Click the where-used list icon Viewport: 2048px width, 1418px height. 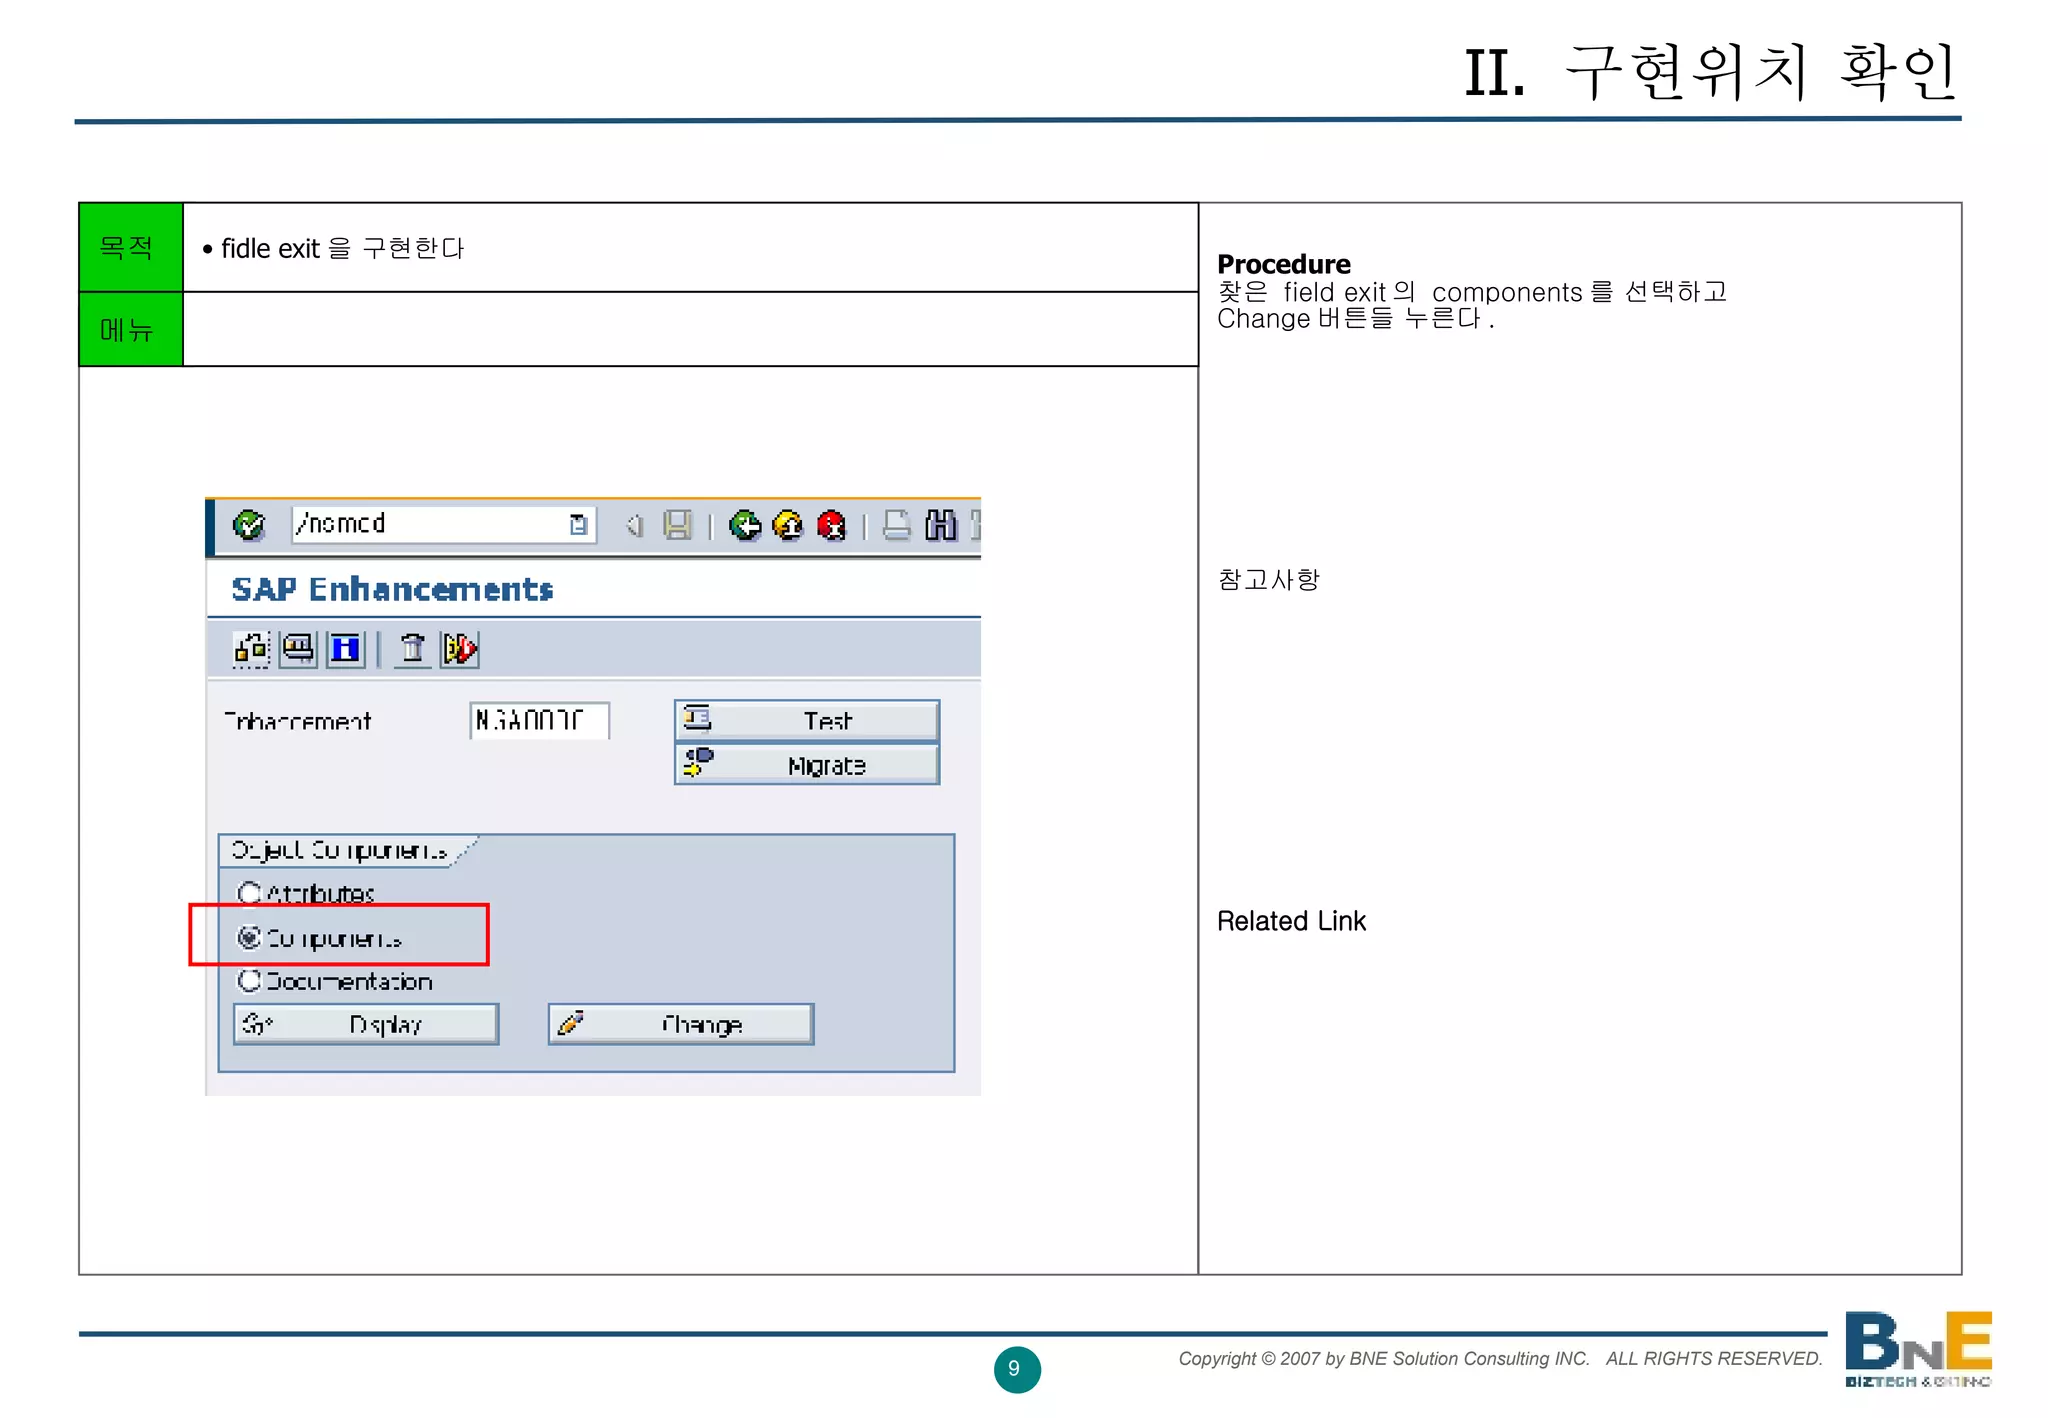click(298, 649)
